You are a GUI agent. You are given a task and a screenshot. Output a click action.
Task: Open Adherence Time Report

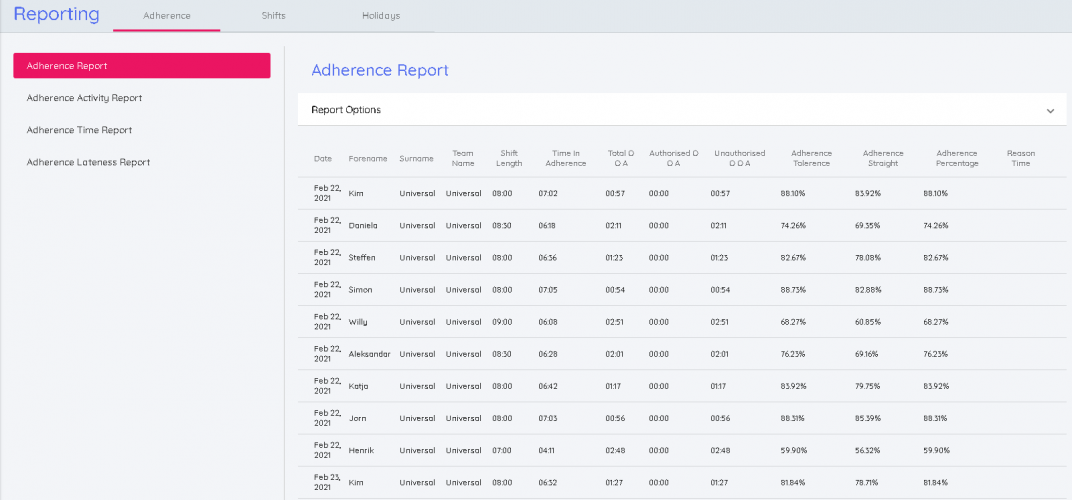click(x=79, y=130)
